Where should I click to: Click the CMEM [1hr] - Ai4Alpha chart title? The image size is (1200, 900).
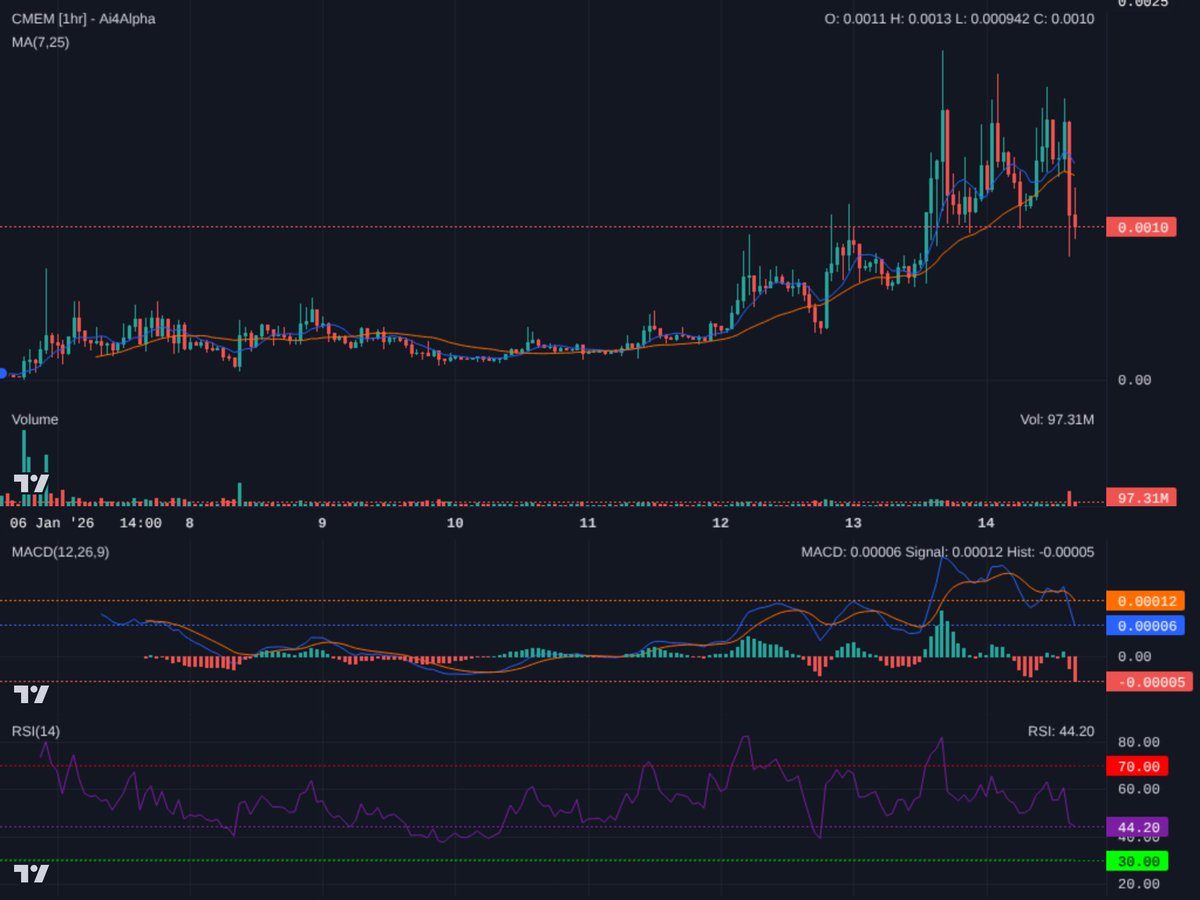83,19
